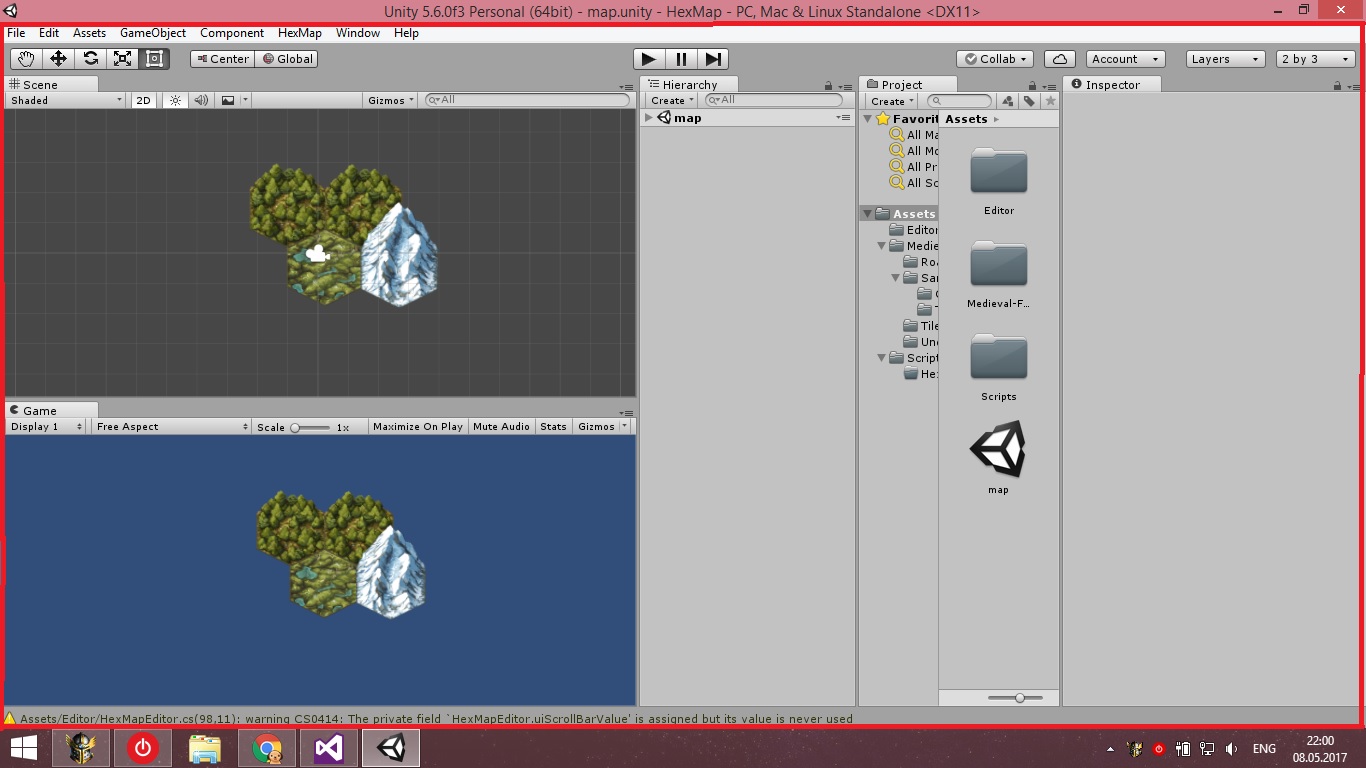This screenshot has height=768, width=1366.
Task: Open the Free Aspect dropdown
Action: [x=172, y=426]
